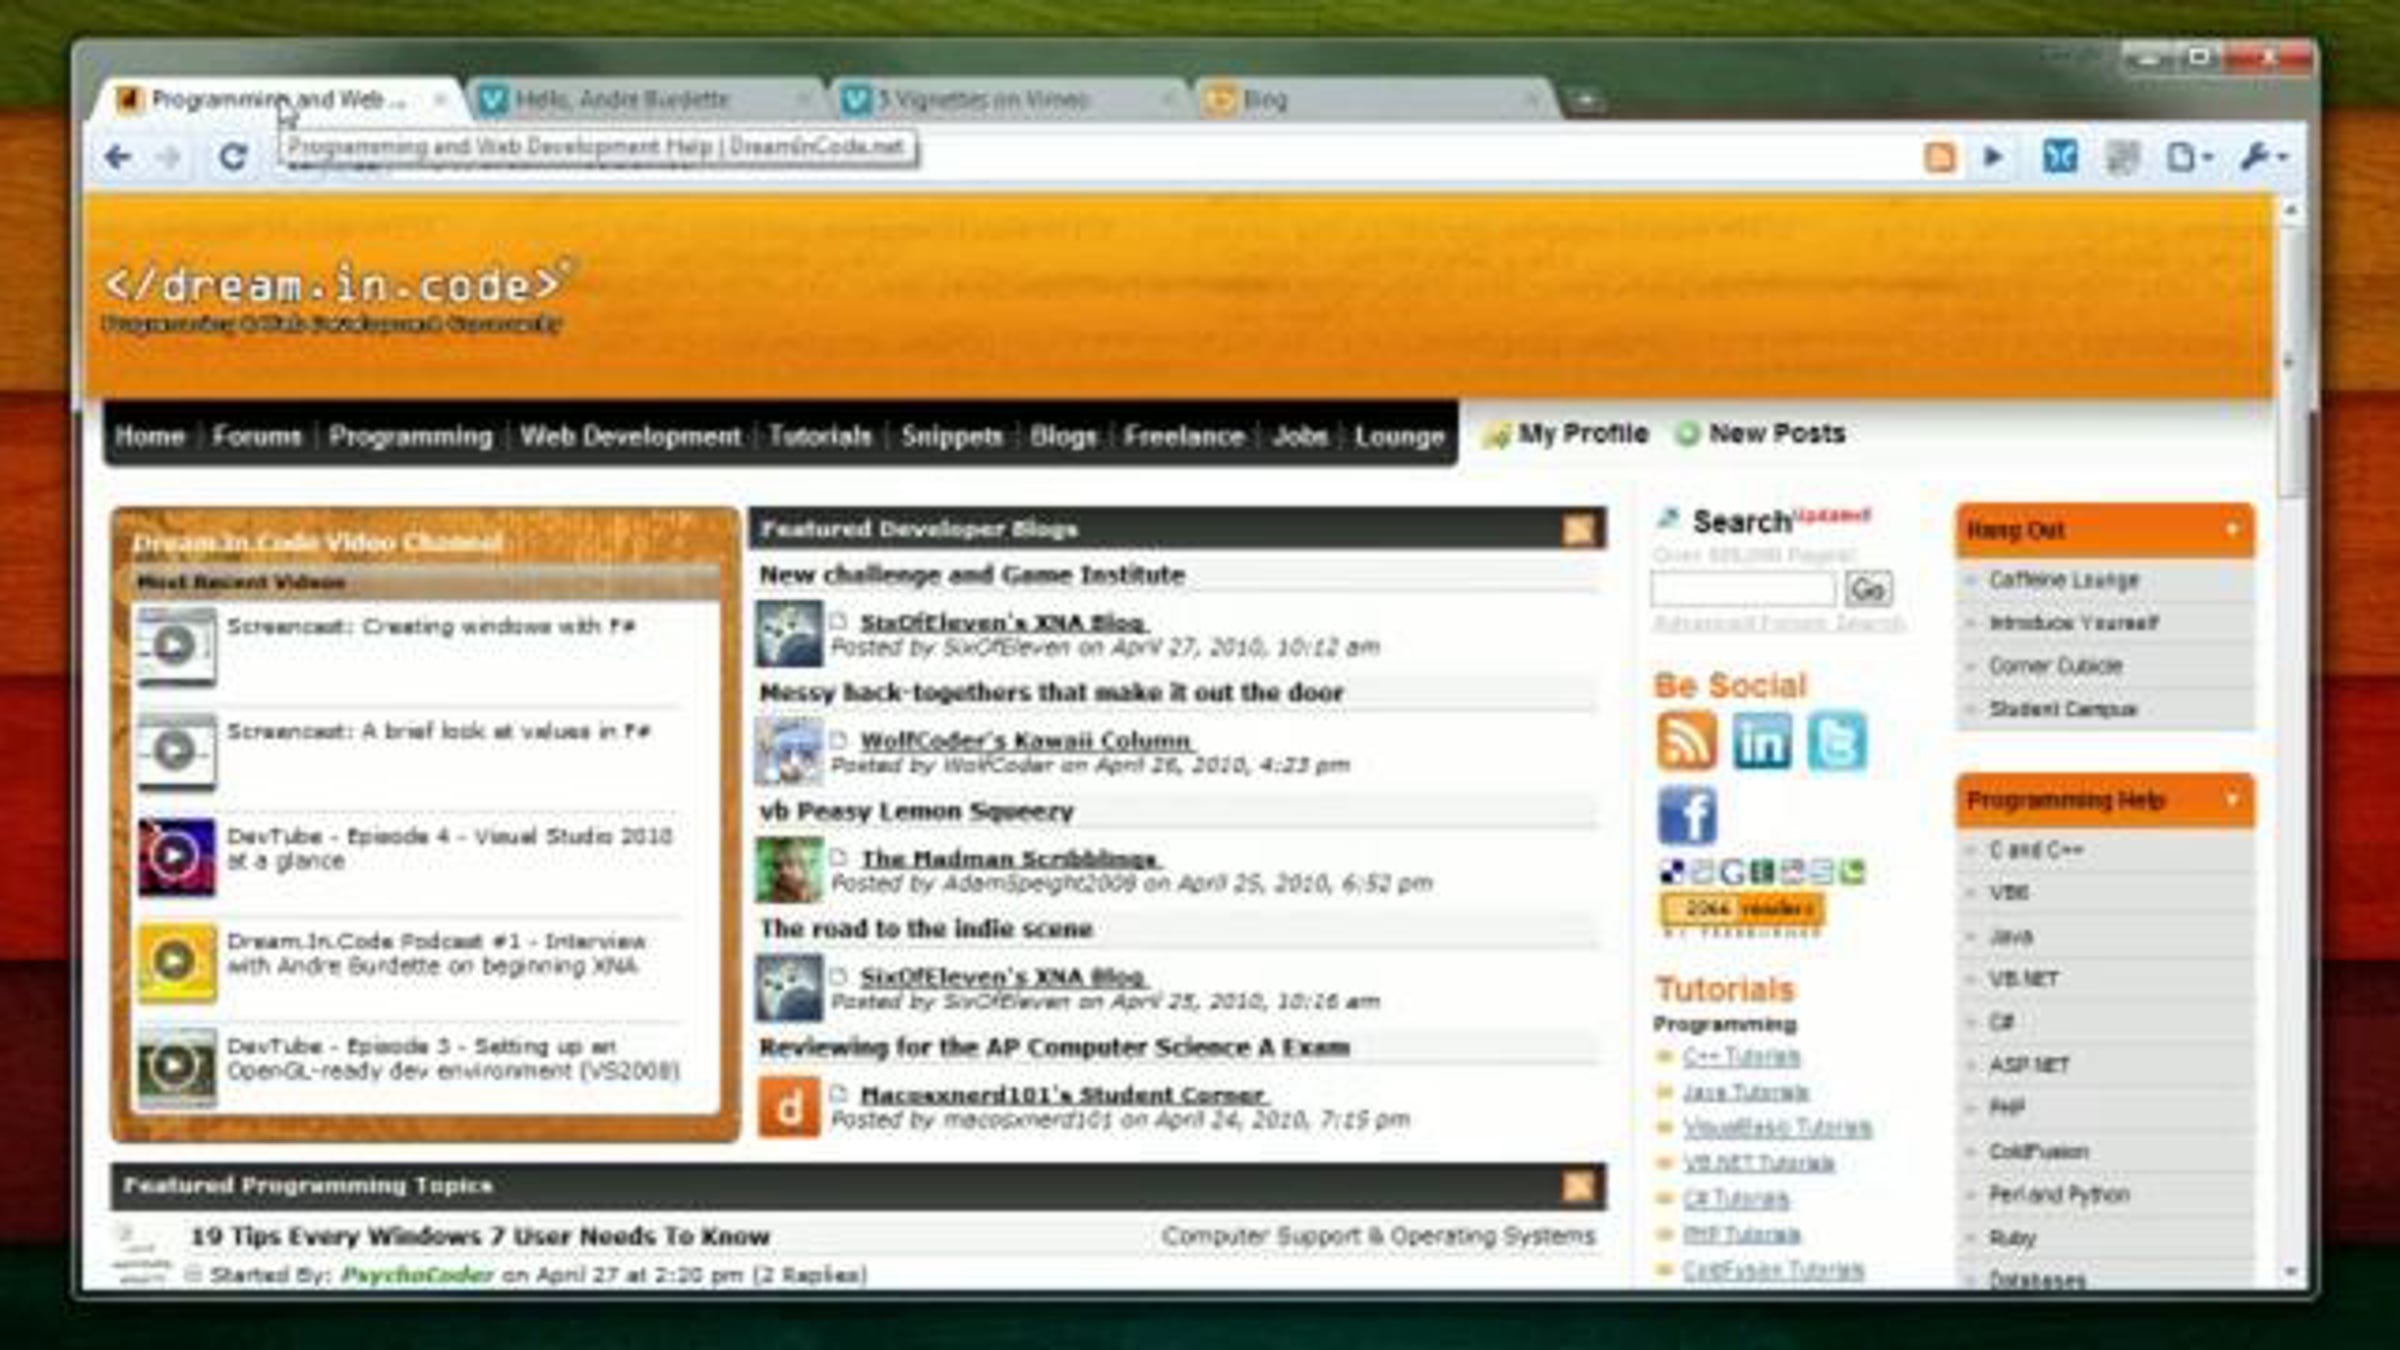Collapse the Hang Out sidebar panel

pos(2231,529)
